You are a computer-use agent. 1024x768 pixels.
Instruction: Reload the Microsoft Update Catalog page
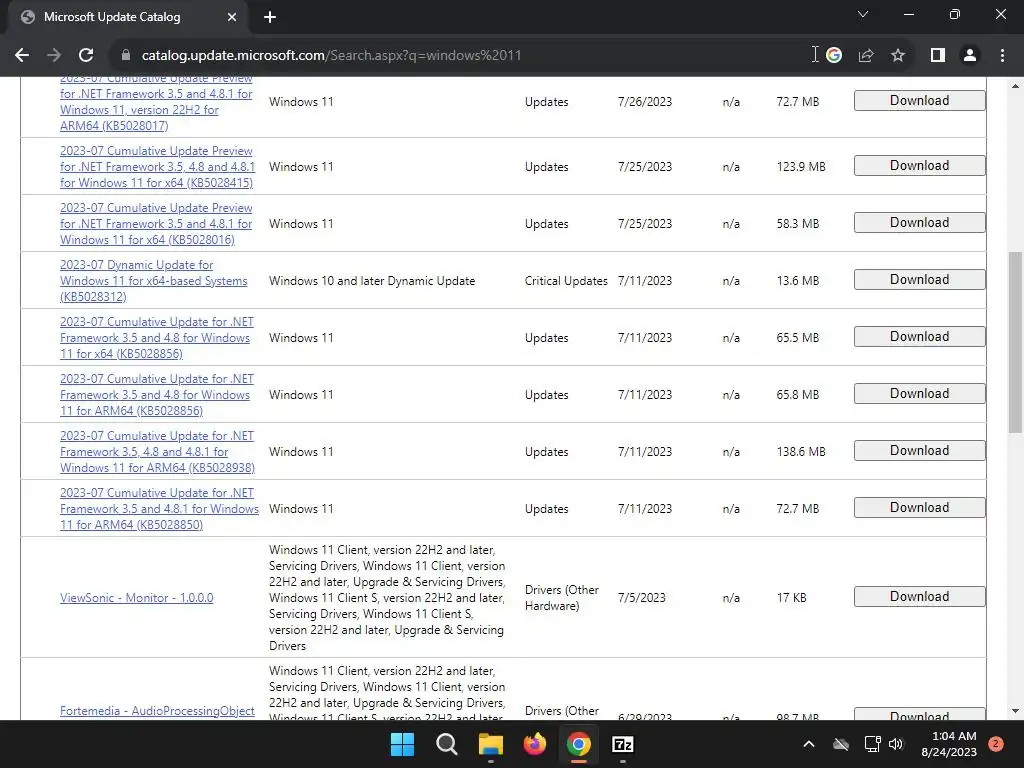[x=86, y=56]
